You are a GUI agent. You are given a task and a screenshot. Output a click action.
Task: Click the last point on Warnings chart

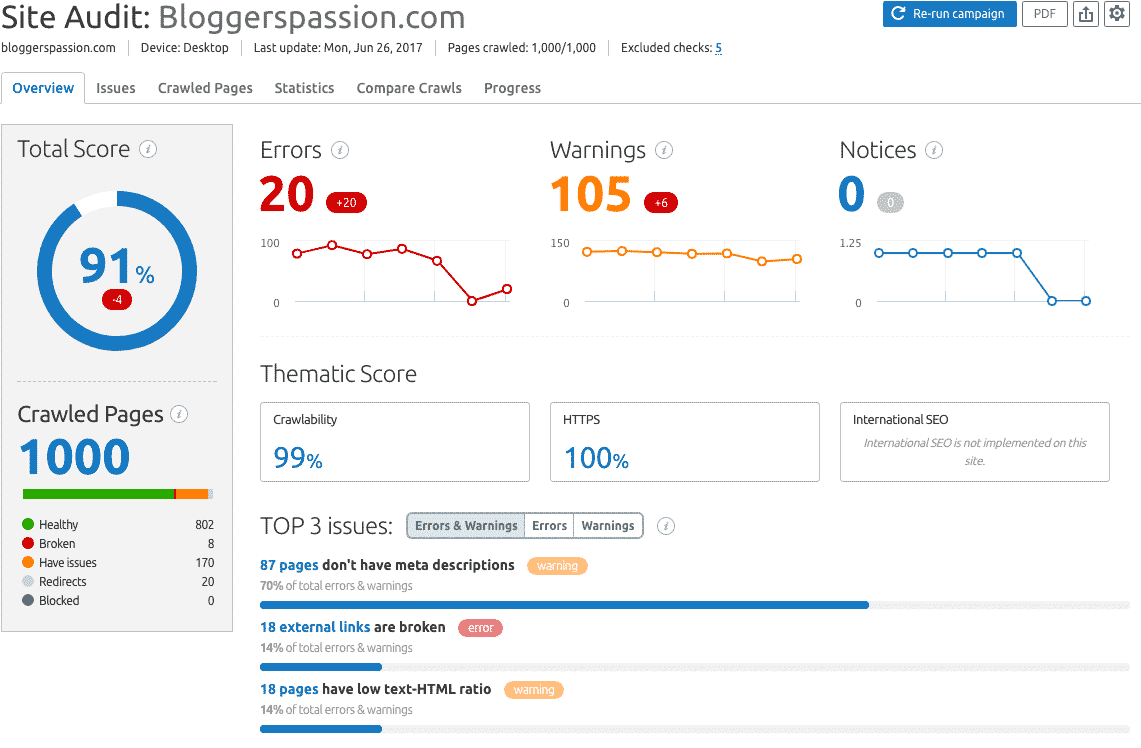pos(797,259)
